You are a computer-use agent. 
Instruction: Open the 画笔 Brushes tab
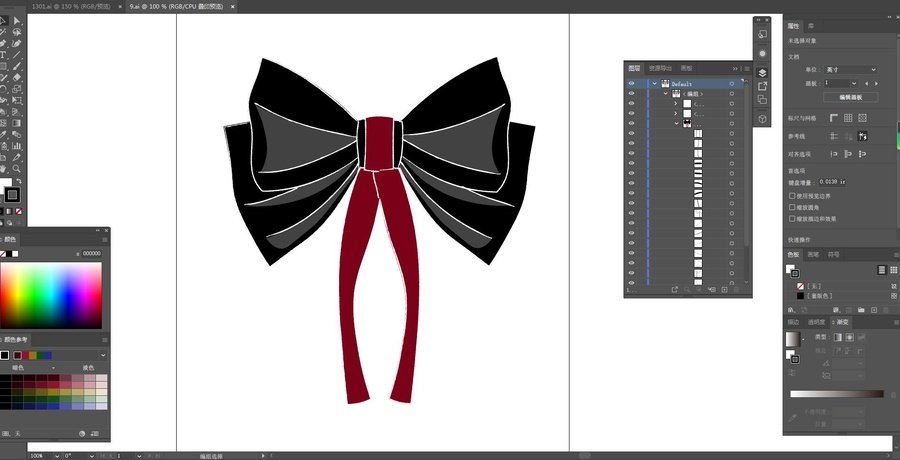point(813,254)
